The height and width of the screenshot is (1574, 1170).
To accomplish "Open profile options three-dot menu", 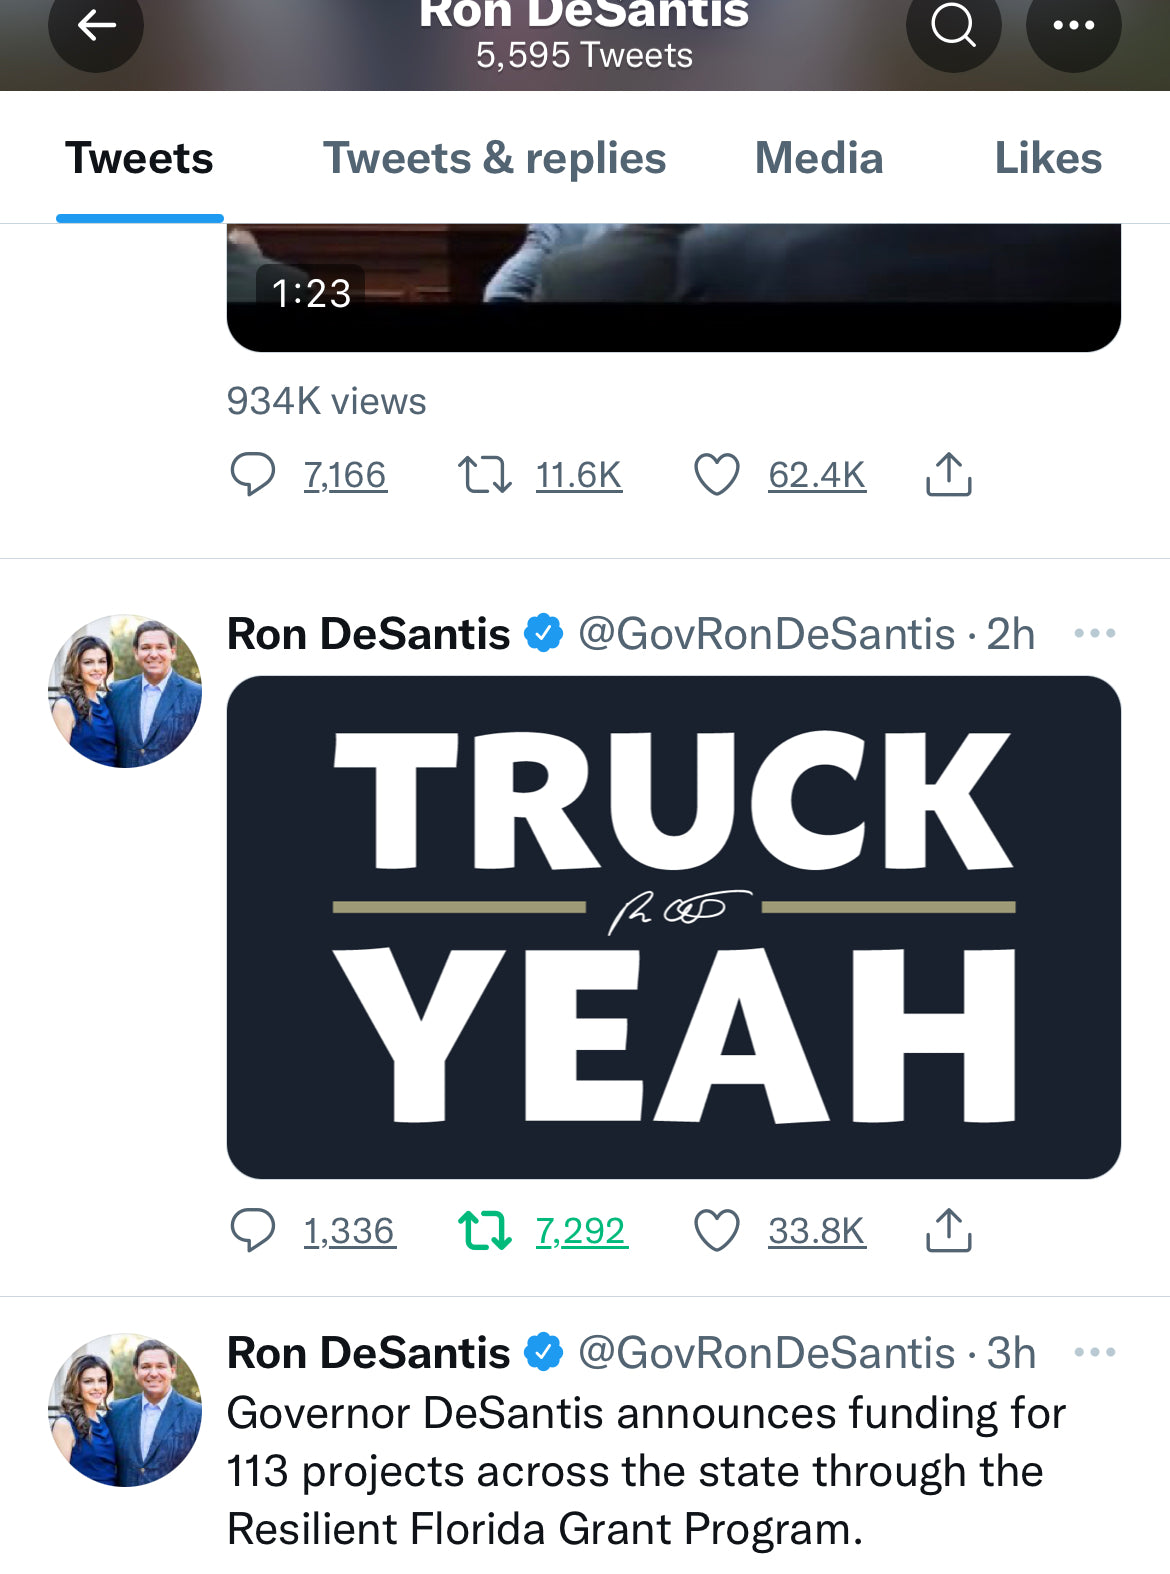I will [x=1073, y=26].
